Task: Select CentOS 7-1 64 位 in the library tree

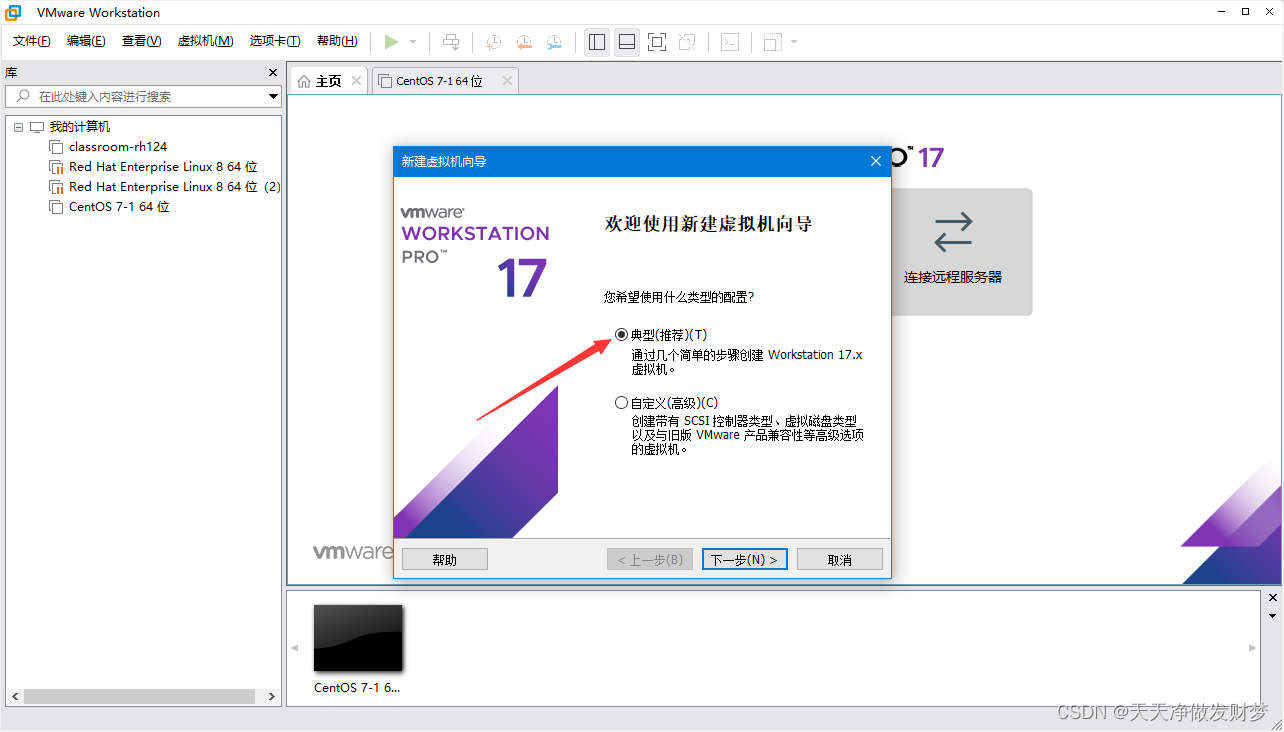Action: pyautogui.click(x=119, y=207)
